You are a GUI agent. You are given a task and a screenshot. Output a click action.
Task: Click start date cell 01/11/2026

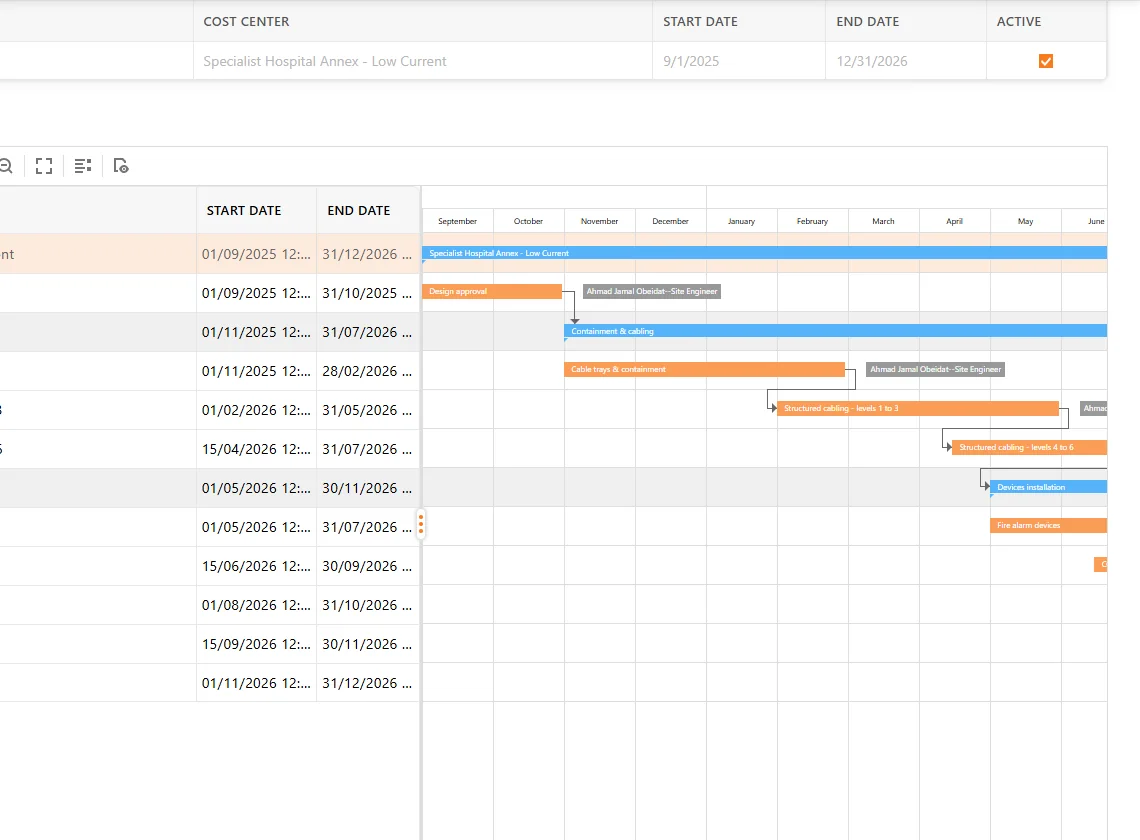tap(256, 683)
